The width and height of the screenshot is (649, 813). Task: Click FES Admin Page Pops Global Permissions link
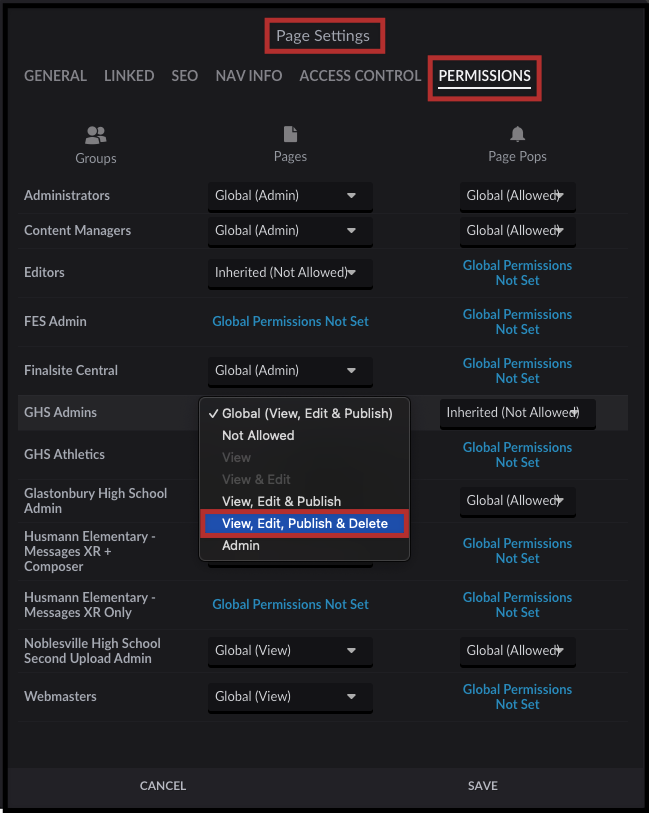pyautogui.click(x=517, y=321)
